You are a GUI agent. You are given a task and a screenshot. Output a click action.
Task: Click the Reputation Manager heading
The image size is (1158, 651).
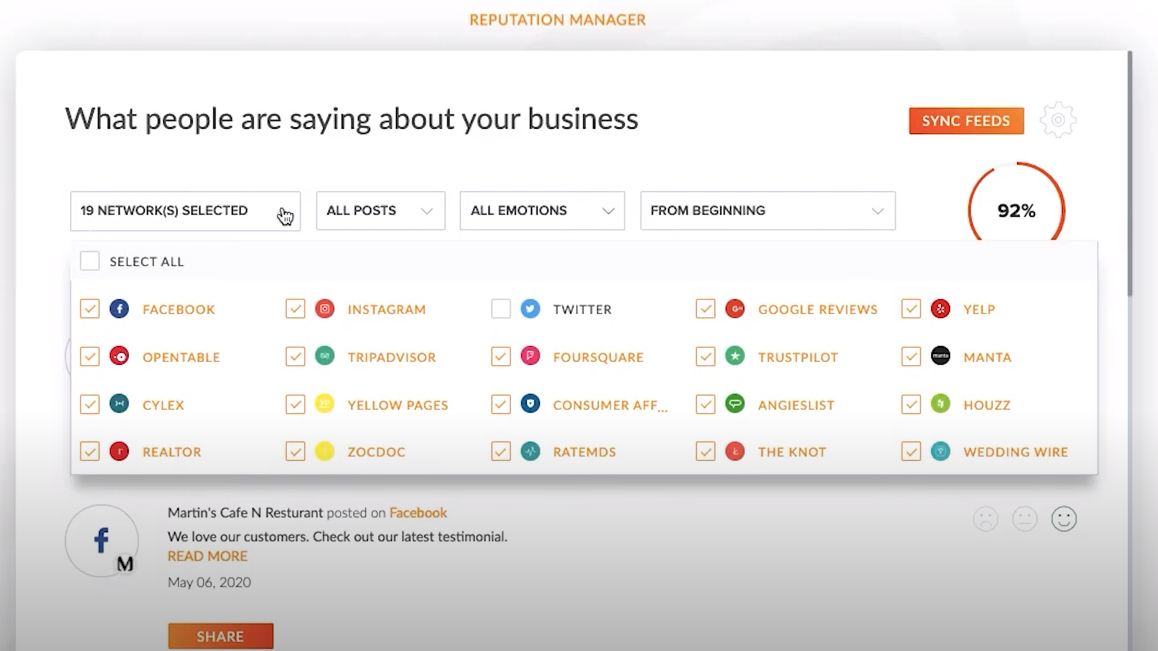click(558, 20)
